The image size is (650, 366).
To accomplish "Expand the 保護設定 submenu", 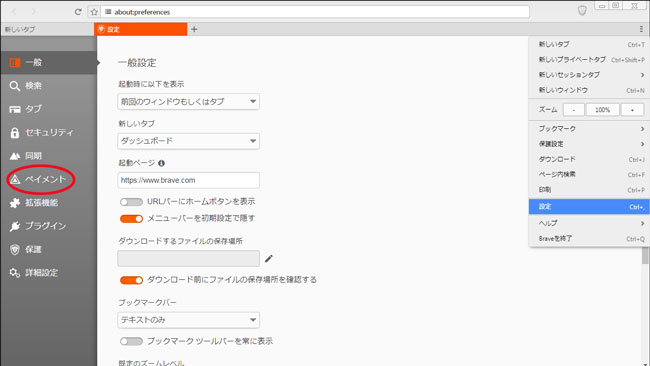I will pos(589,144).
